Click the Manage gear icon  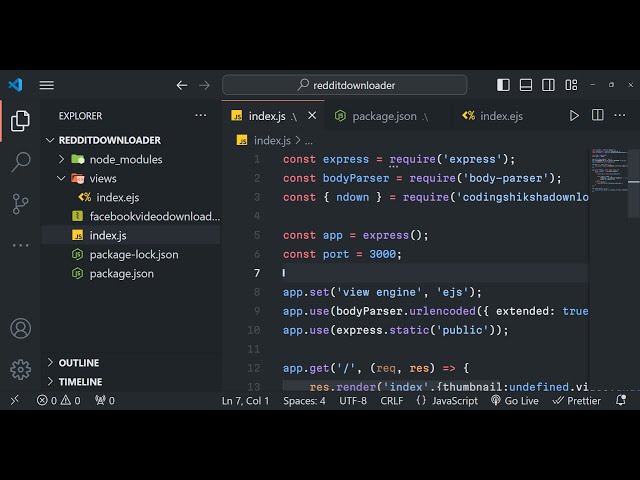point(20,369)
